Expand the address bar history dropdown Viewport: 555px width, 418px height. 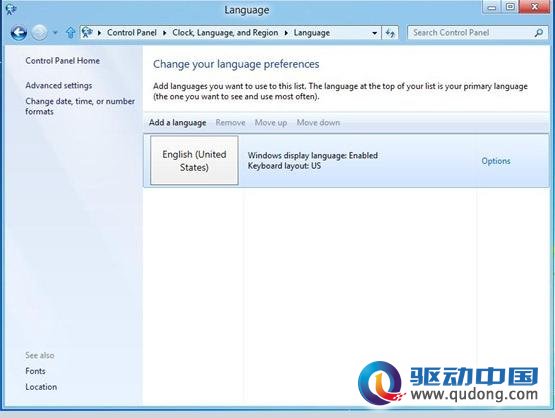coord(374,33)
